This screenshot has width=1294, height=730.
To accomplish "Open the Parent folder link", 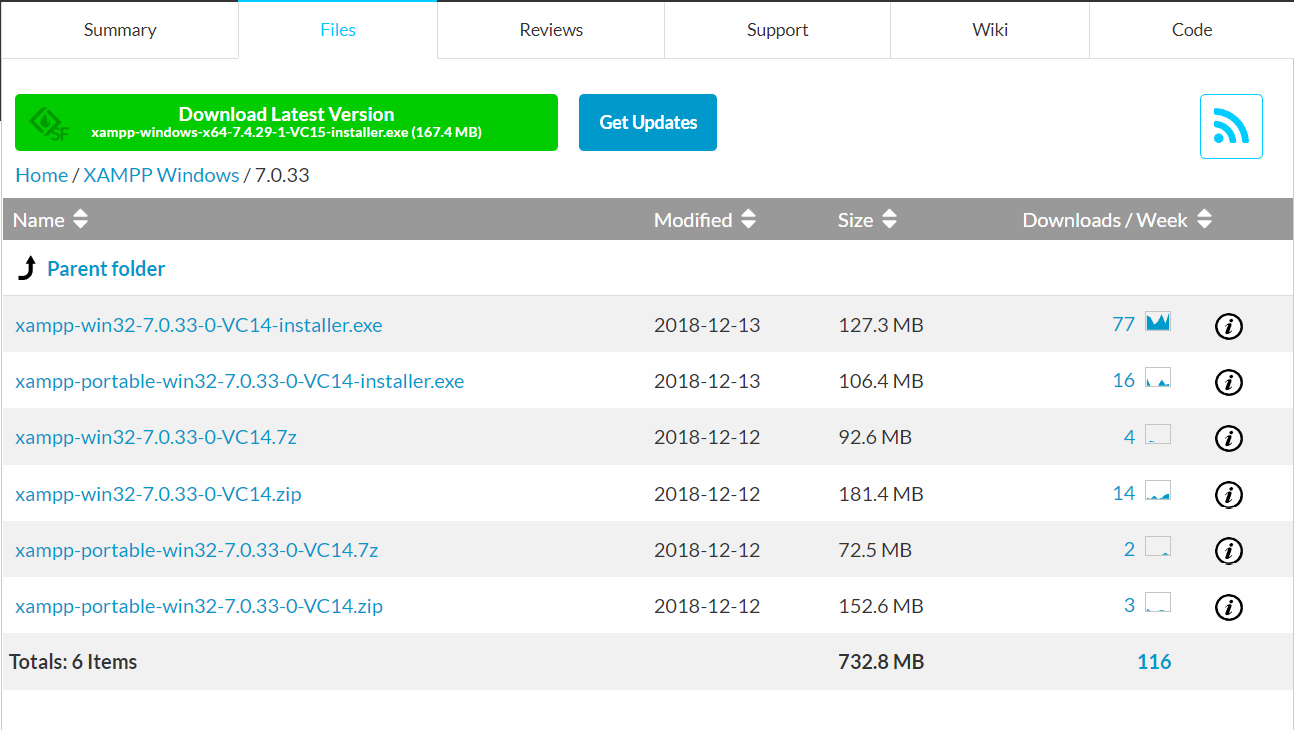I will [x=106, y=268].
